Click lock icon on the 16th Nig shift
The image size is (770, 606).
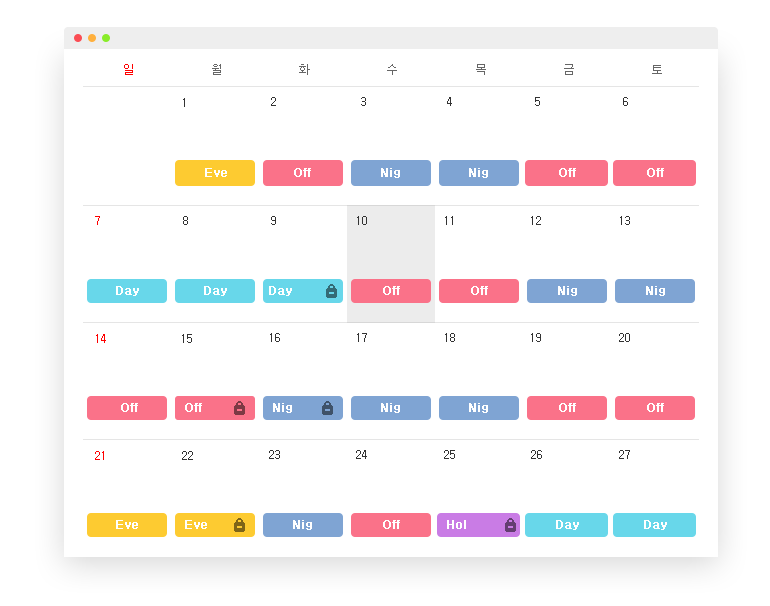[327, 408]
